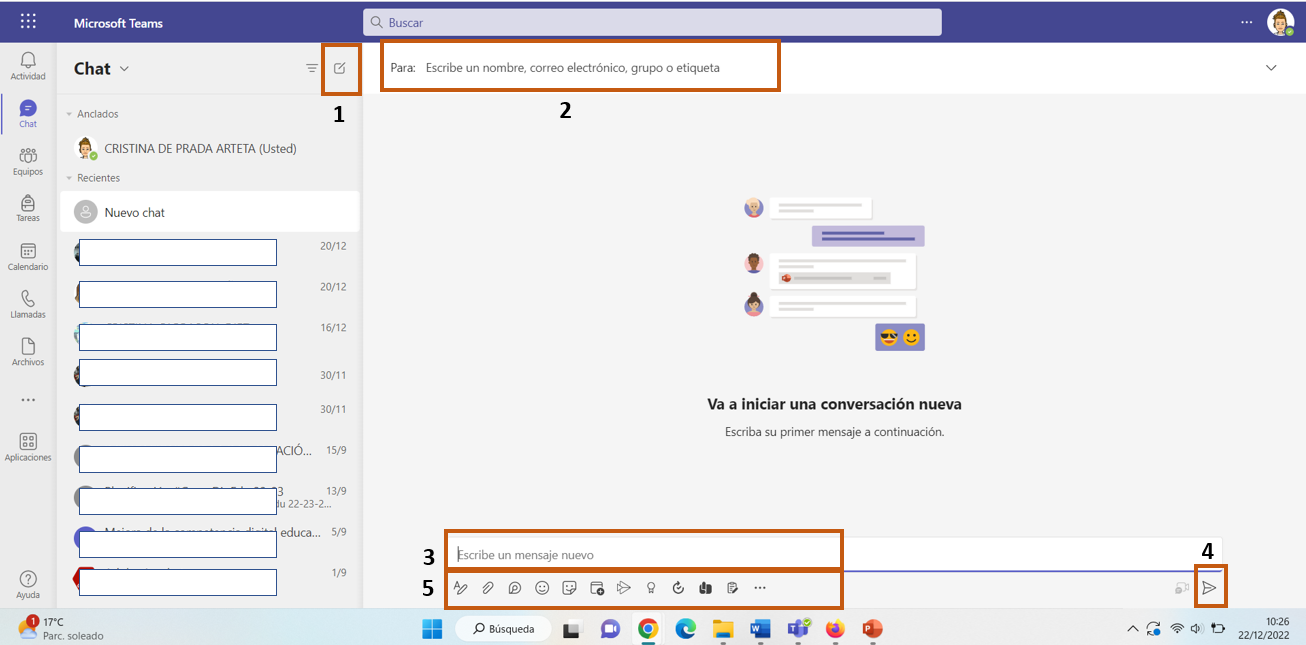Open the Llamadas section
Viewport: 1306px width, 645px height.
(x=28, y=304)
